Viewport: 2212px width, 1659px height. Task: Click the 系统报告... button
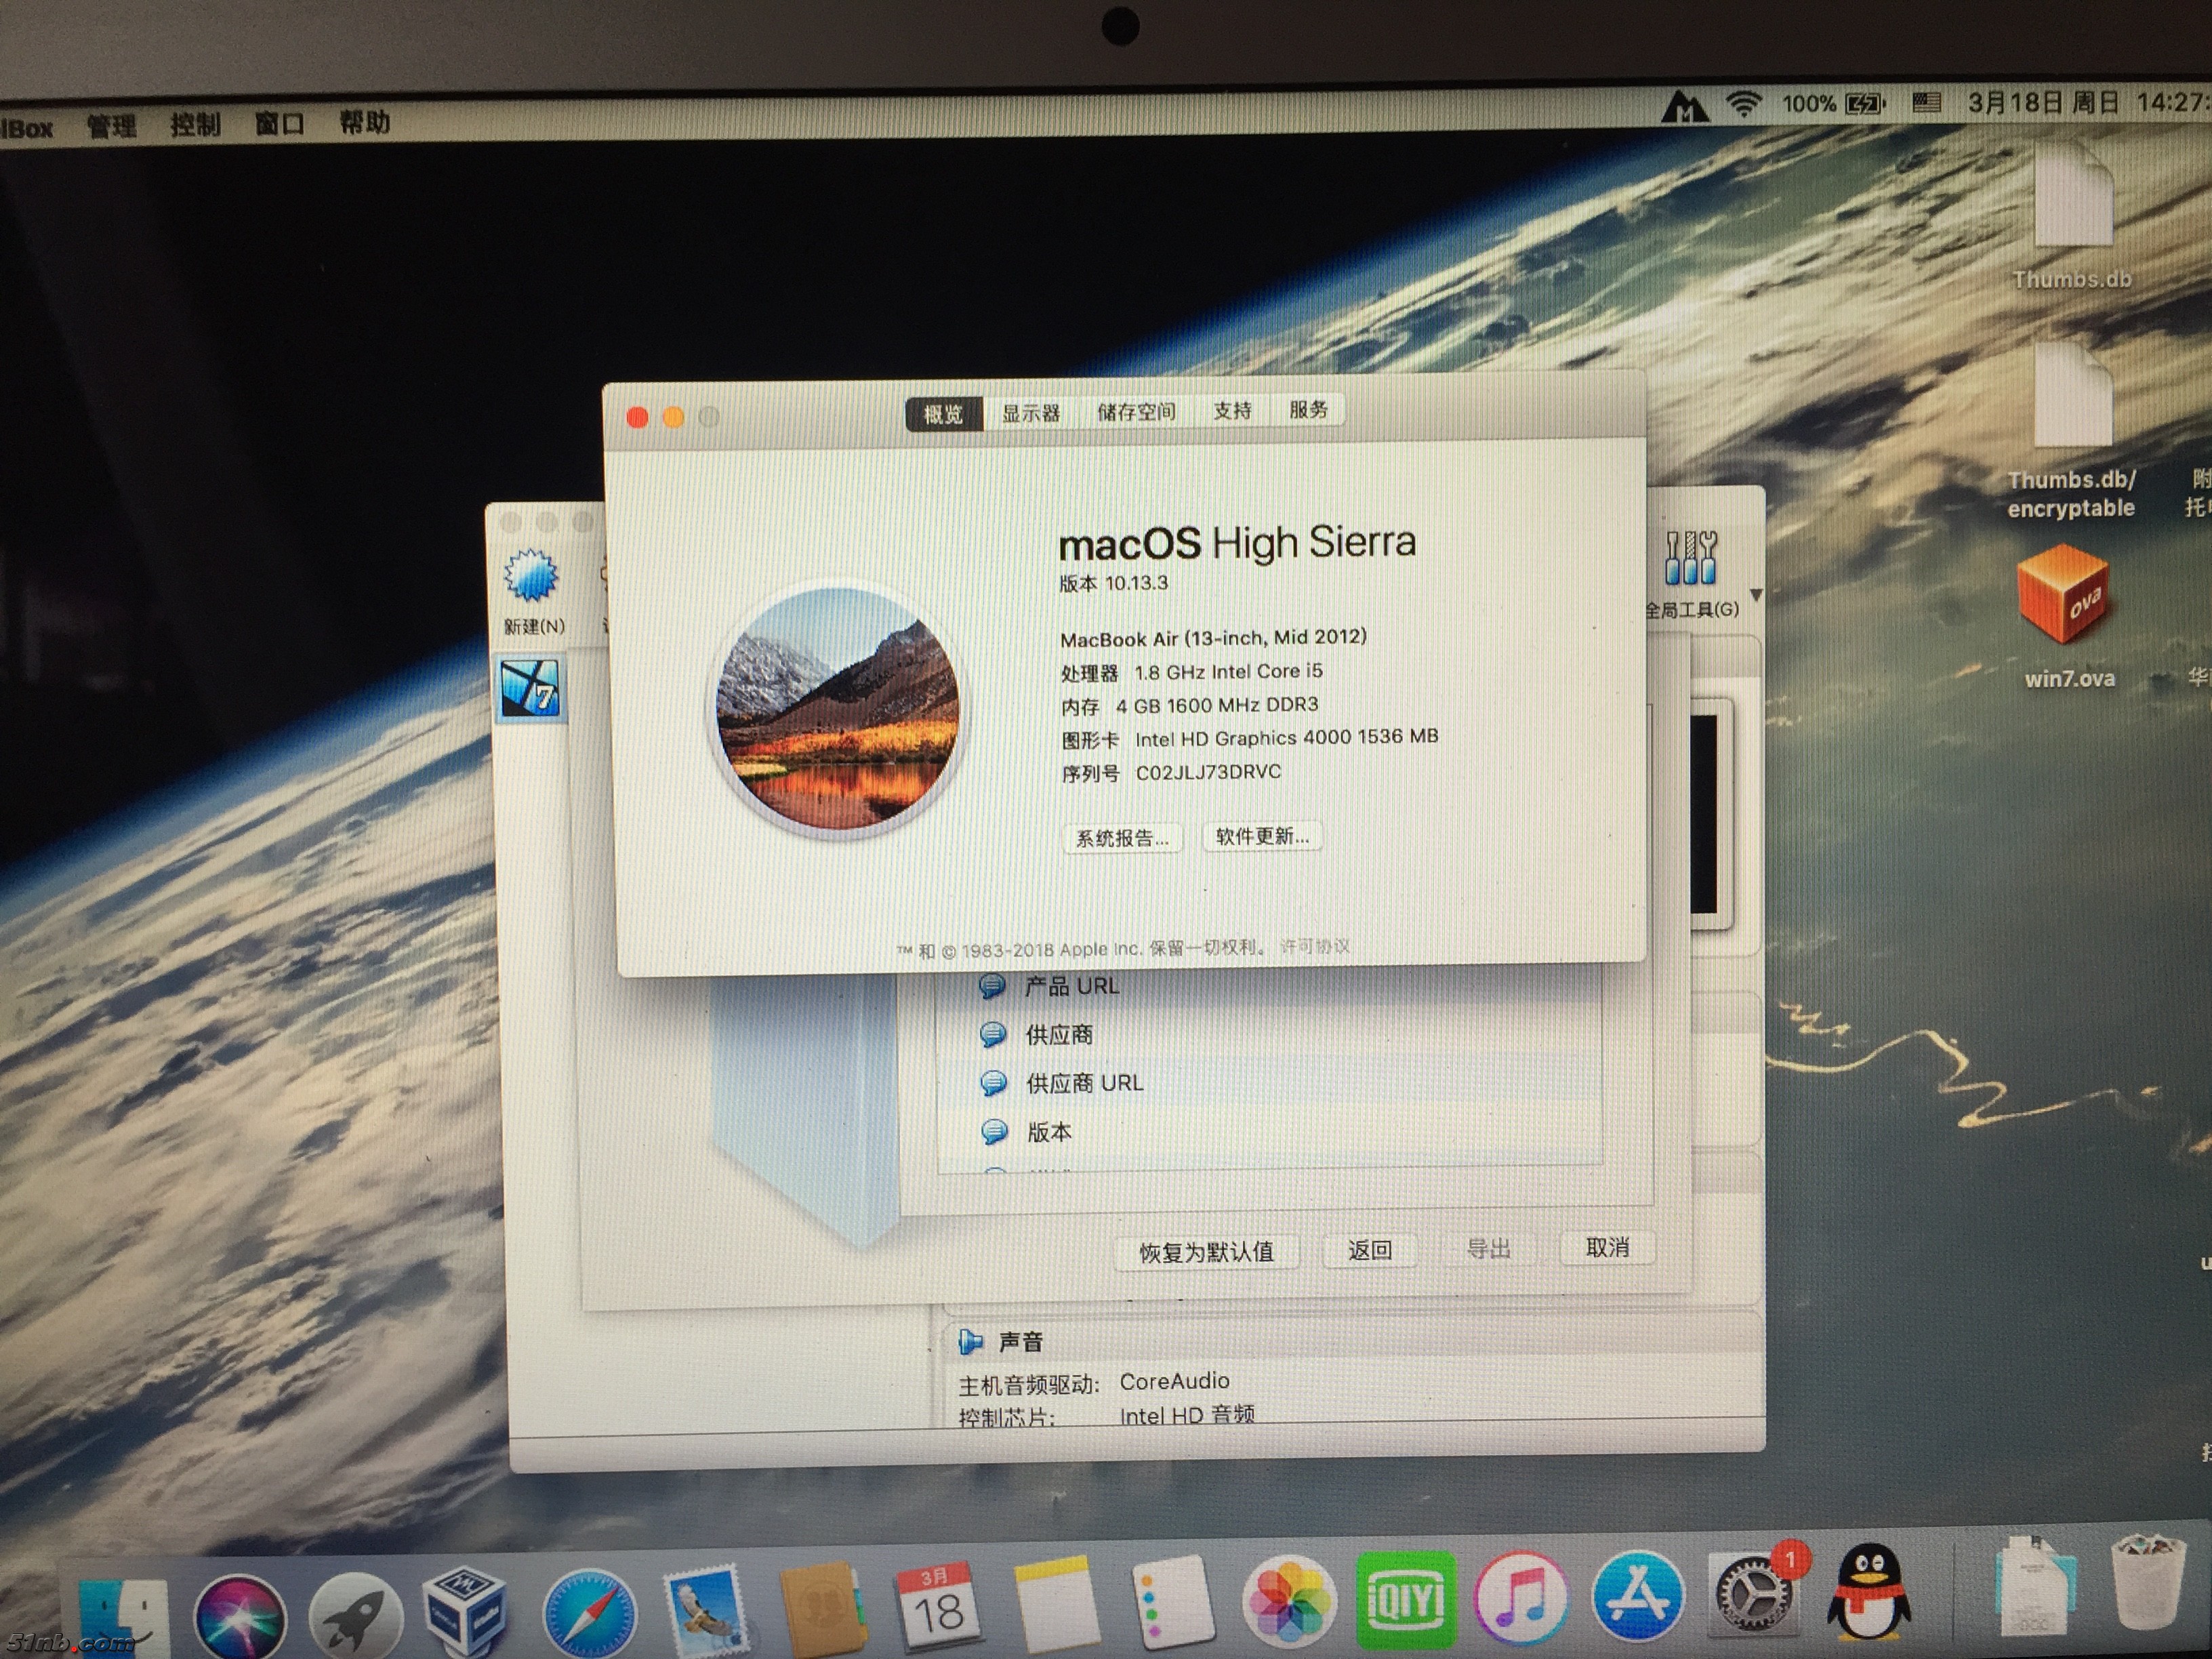coord(1122,838)
